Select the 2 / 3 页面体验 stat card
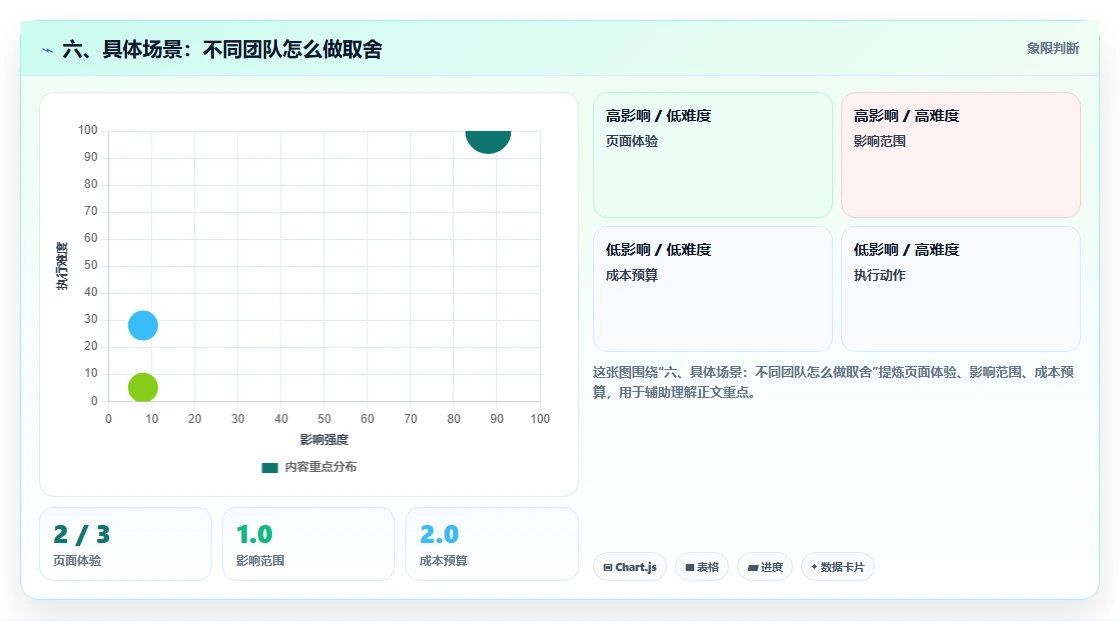Screen dimensions: 1120x621 [x=126, y=544]
